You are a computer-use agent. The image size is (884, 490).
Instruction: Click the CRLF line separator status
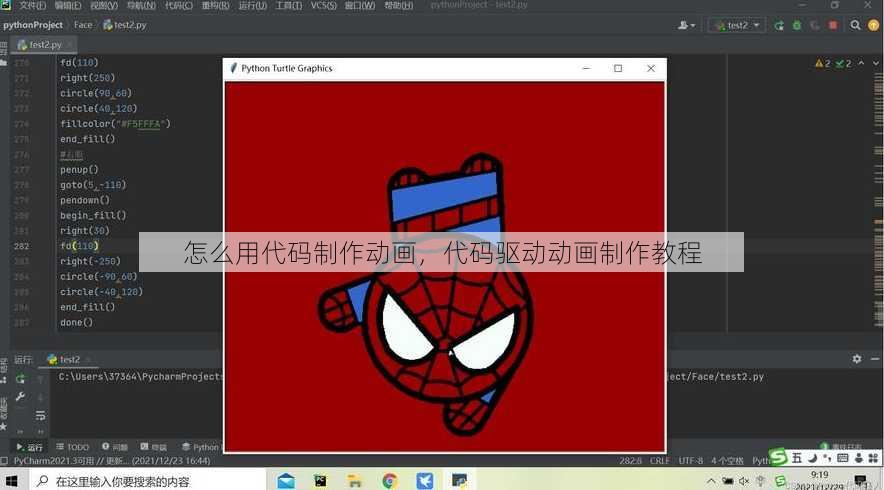click(x=660, y=461)
